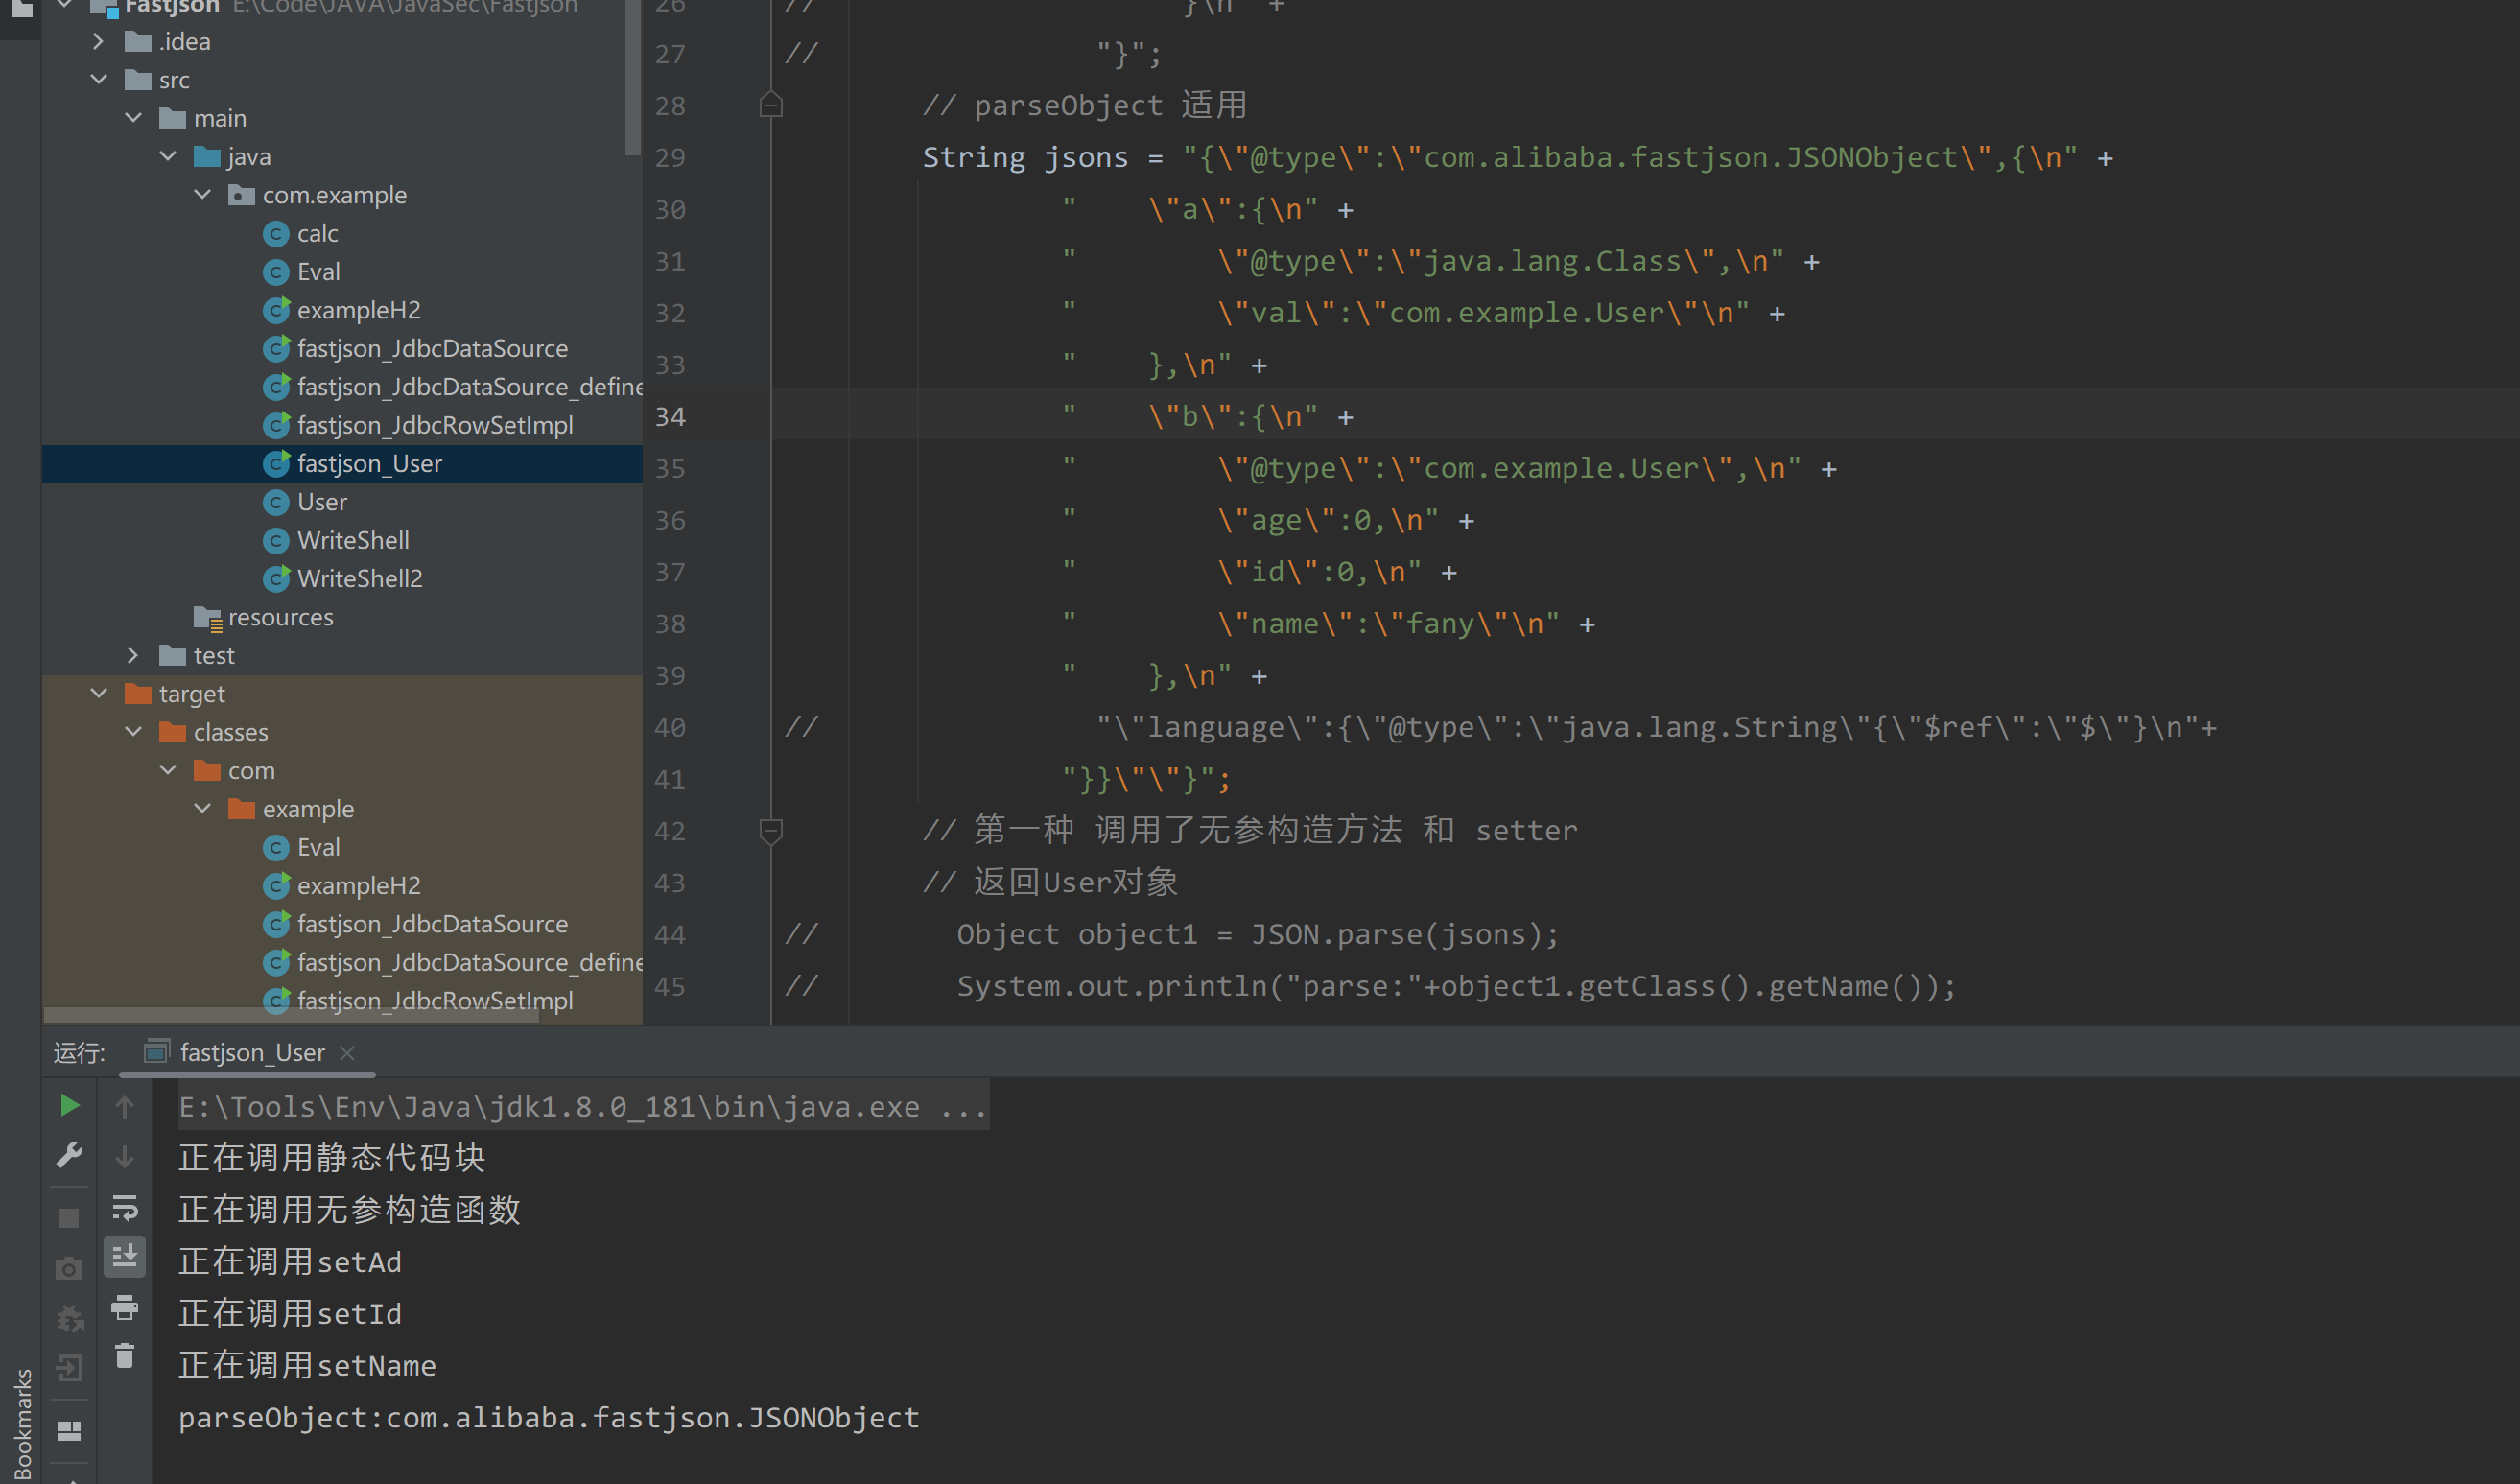Open run configuration wrench icon
The width and height of the screenshot is (2520, 1484).
tap(69, 1156)
